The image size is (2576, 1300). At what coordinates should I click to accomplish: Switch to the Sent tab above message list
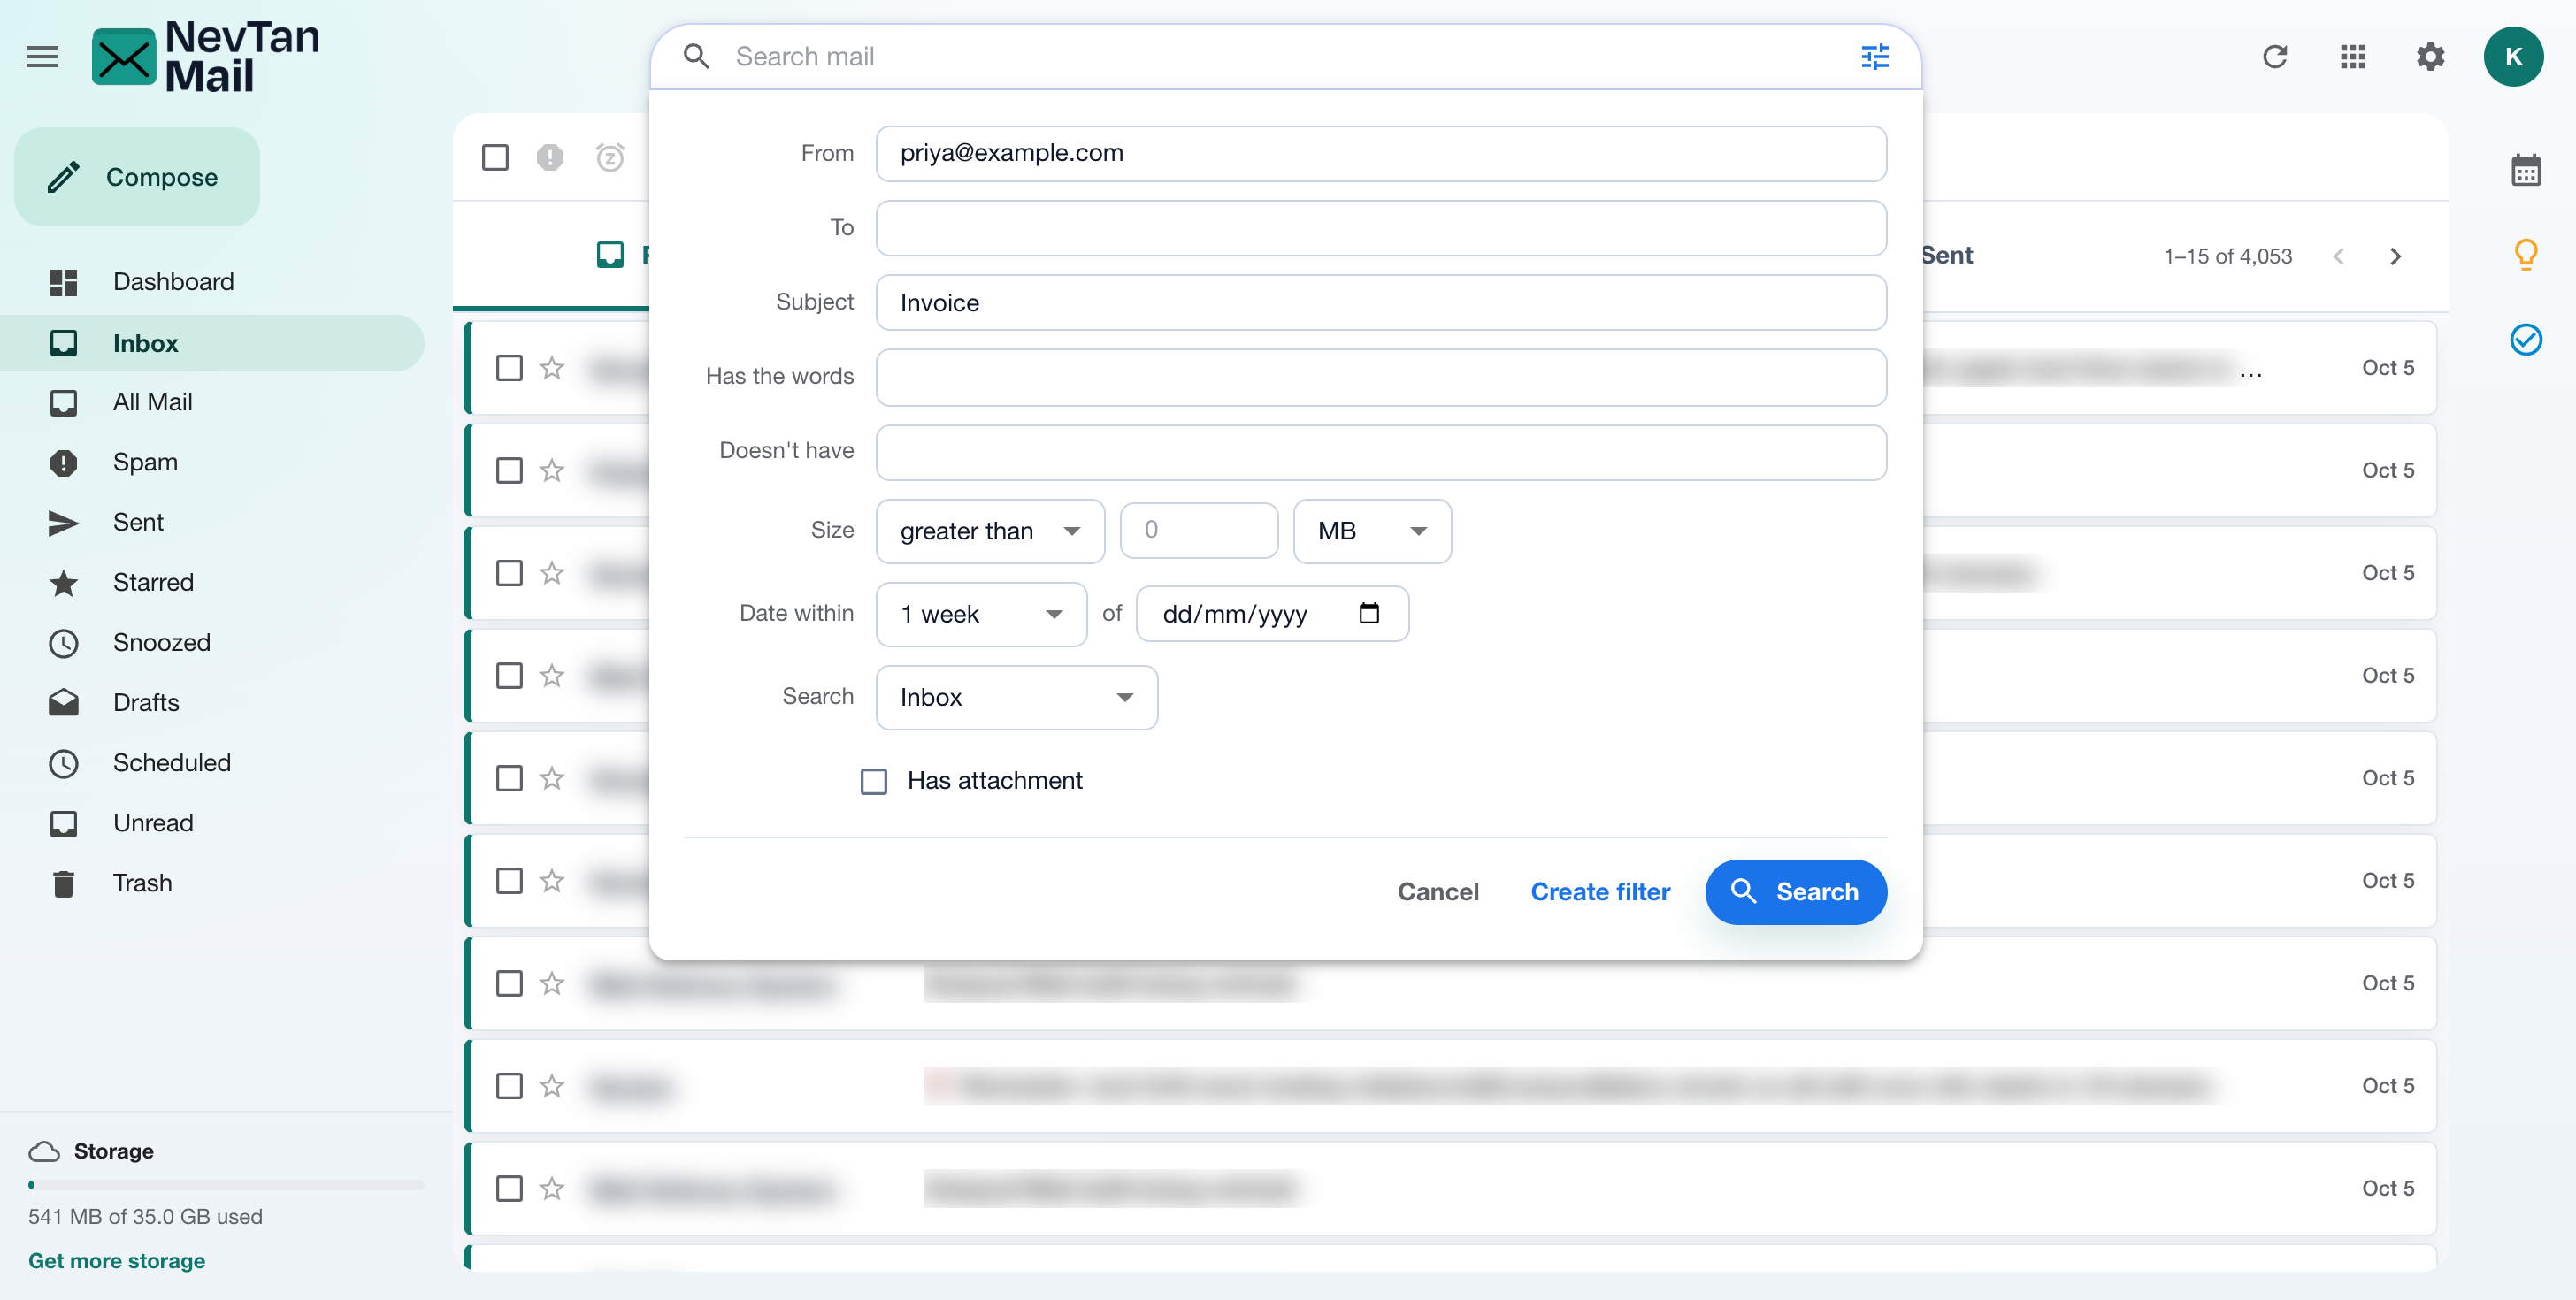coord(1947,255)
